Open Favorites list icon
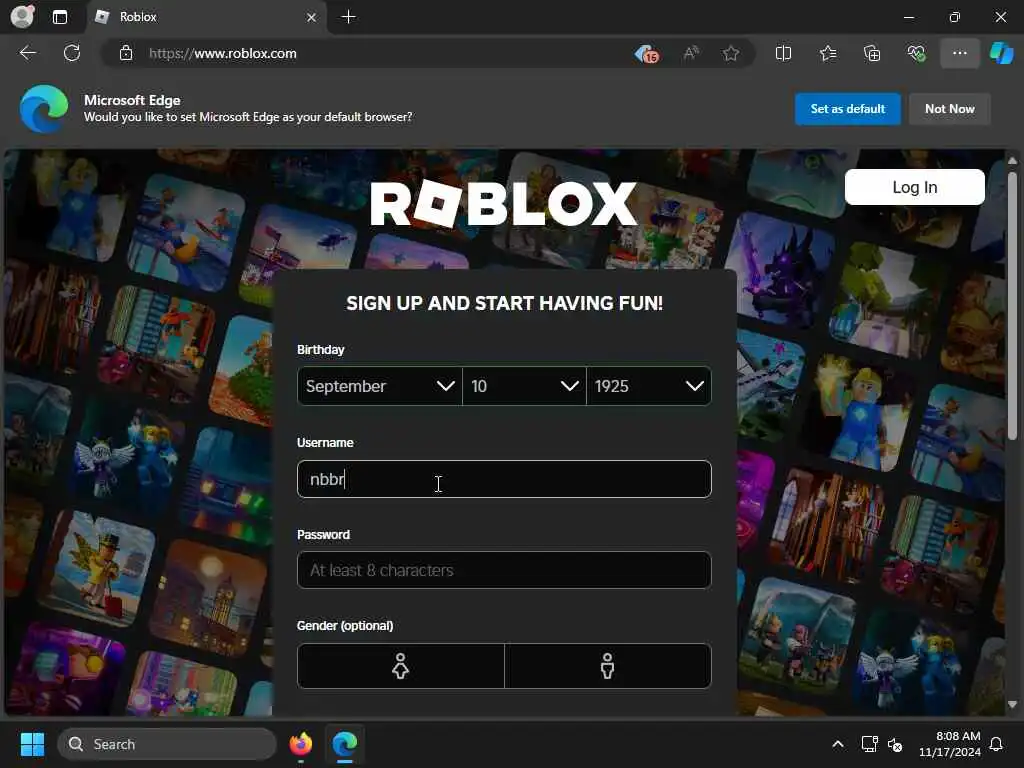The height and width of the screenshot is (768, 1024). (x=828, y=54)
